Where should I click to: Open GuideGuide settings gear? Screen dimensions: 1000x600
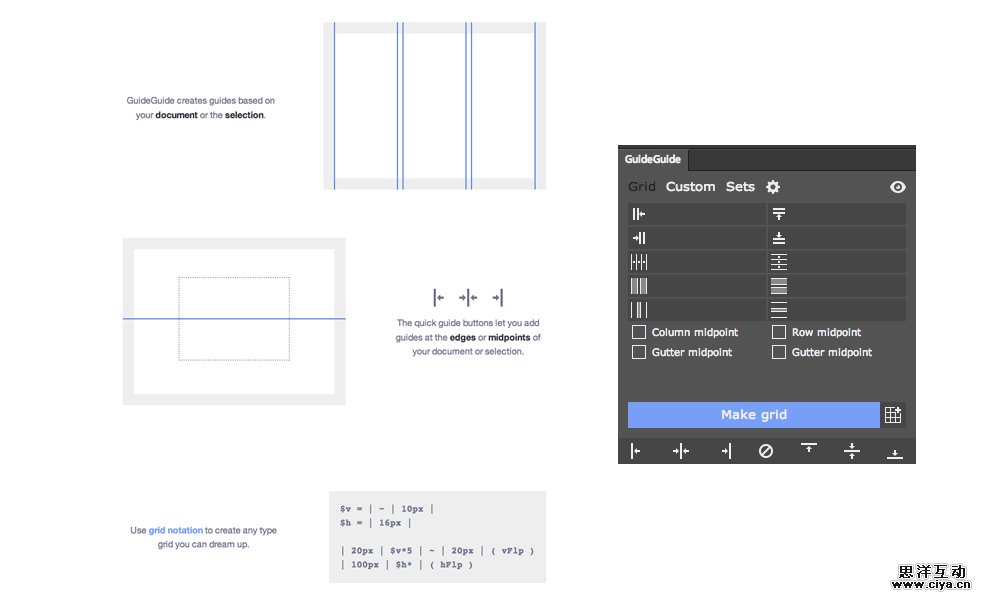773,187
